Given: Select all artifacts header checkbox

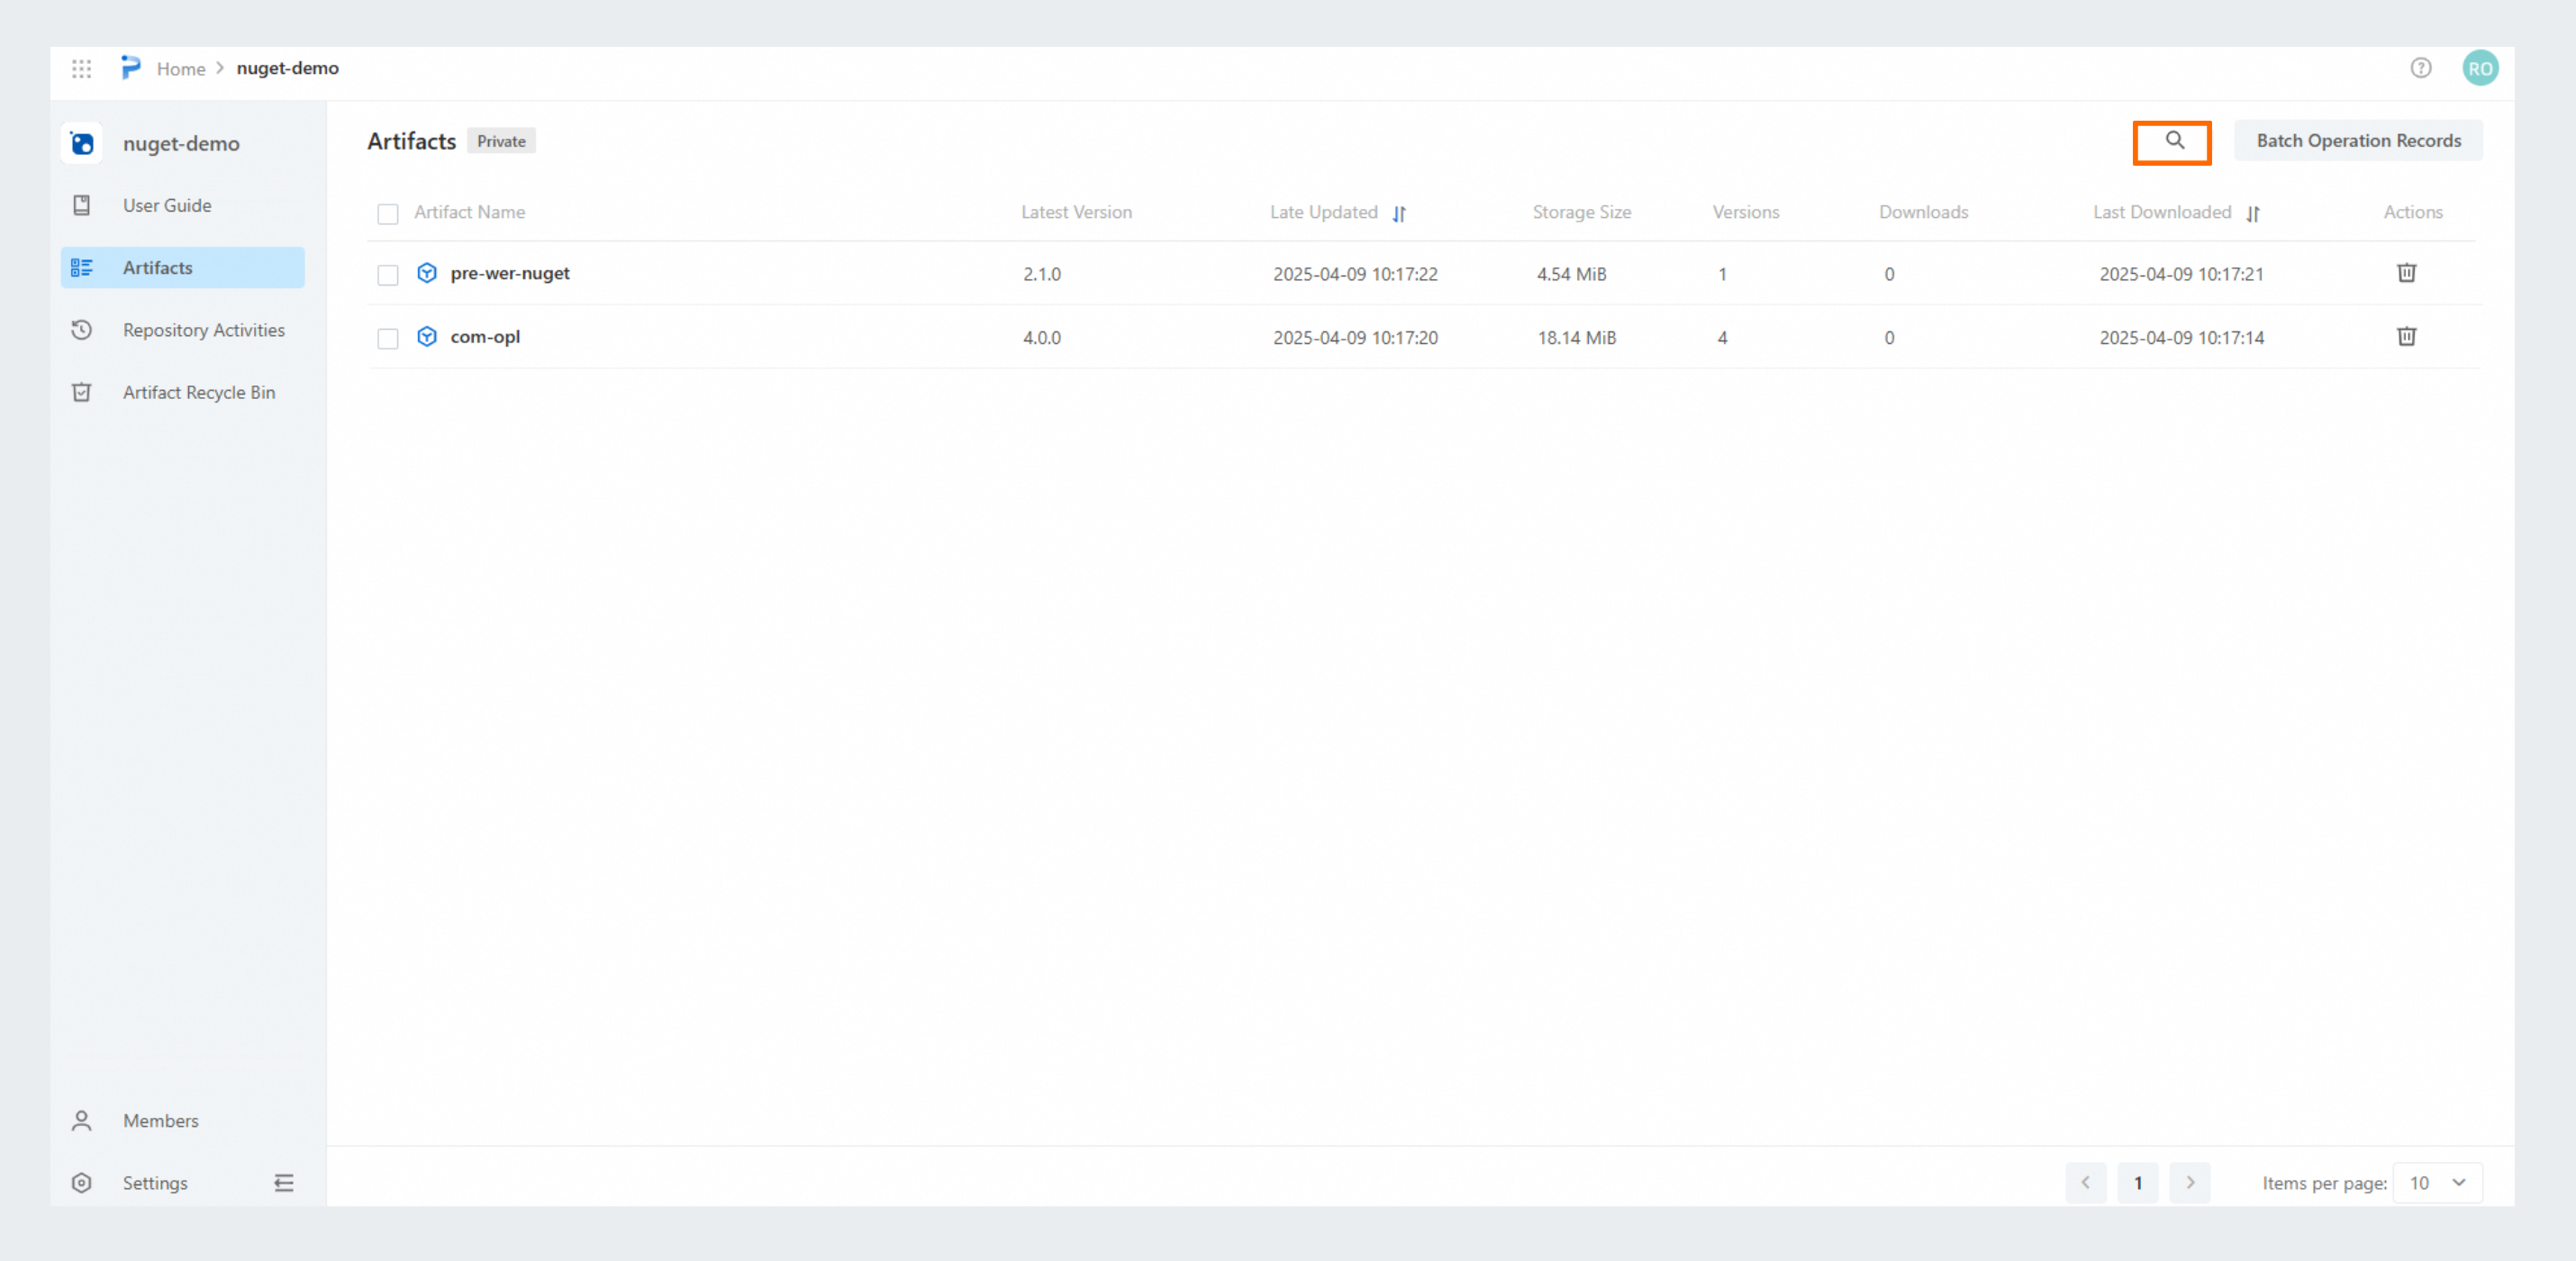Looking at the screenshot, I should click(x=388, y=214).
